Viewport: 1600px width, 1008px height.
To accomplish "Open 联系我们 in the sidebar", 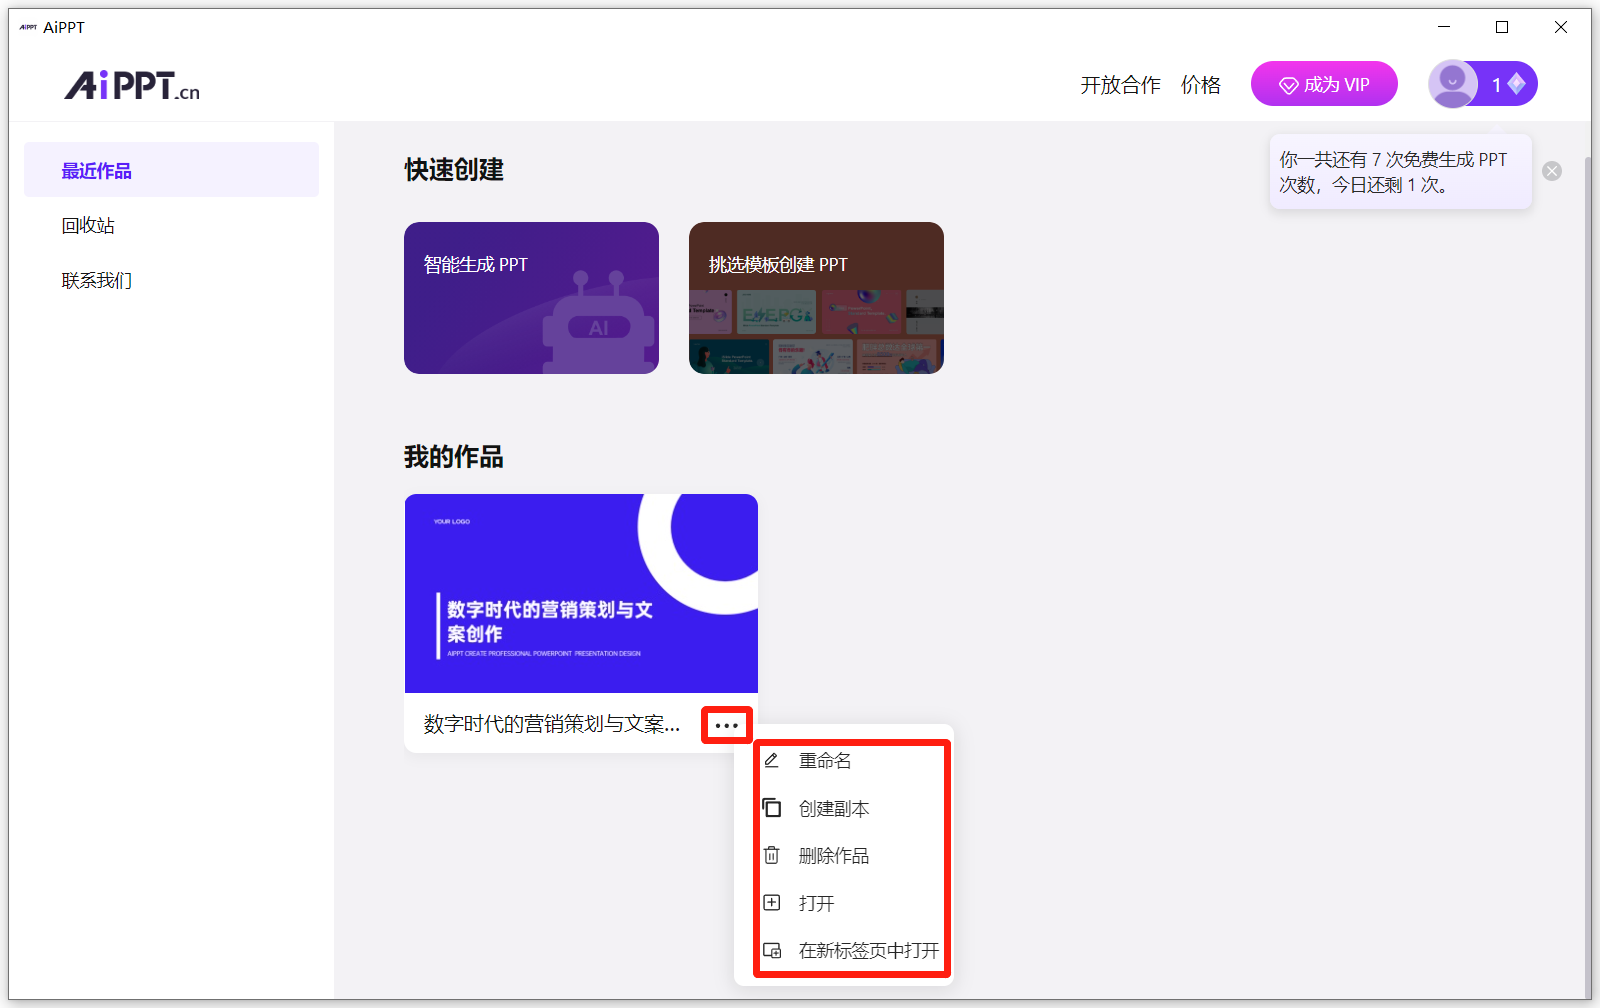I will click(x=97, y=280).
